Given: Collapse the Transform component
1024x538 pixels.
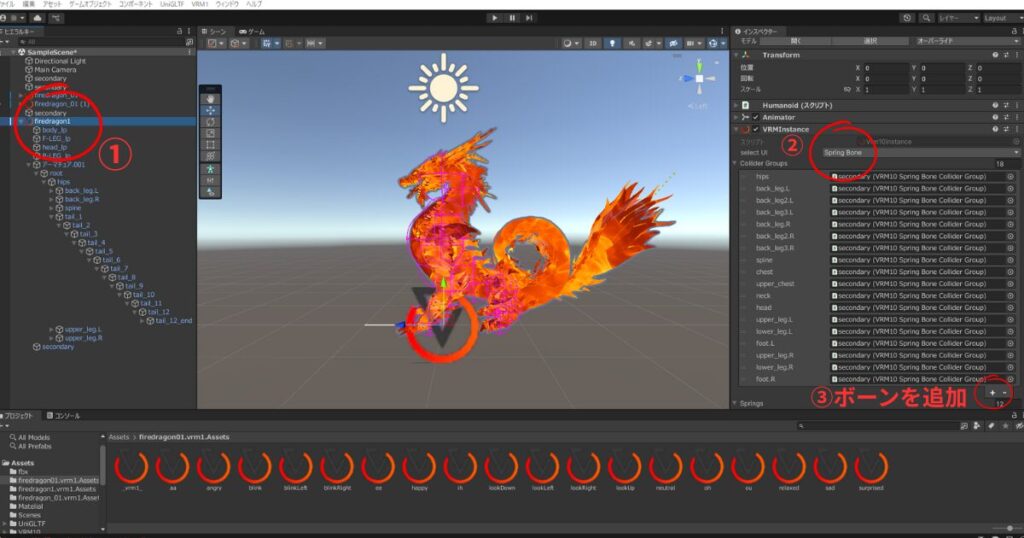Looking at the screenshot, I should [736, 55].
